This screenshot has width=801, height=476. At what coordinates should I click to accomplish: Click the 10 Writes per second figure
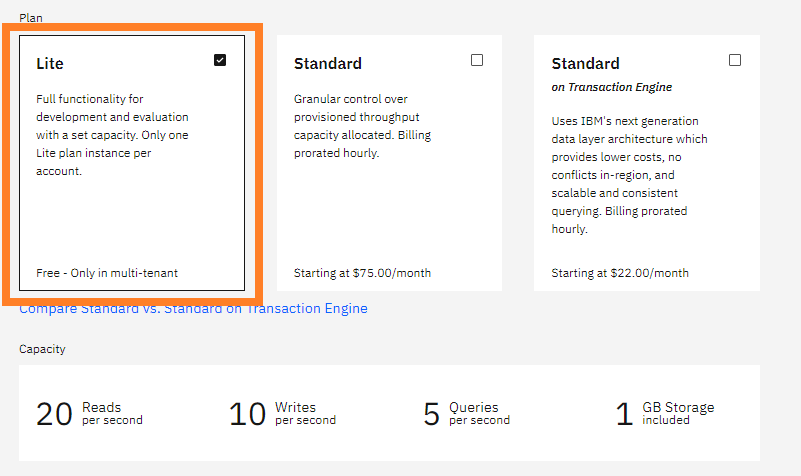[x=282, y=413]
